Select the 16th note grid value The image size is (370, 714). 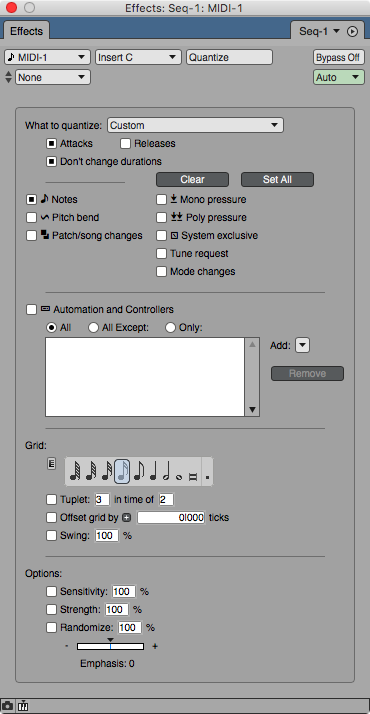pos(122,471)
